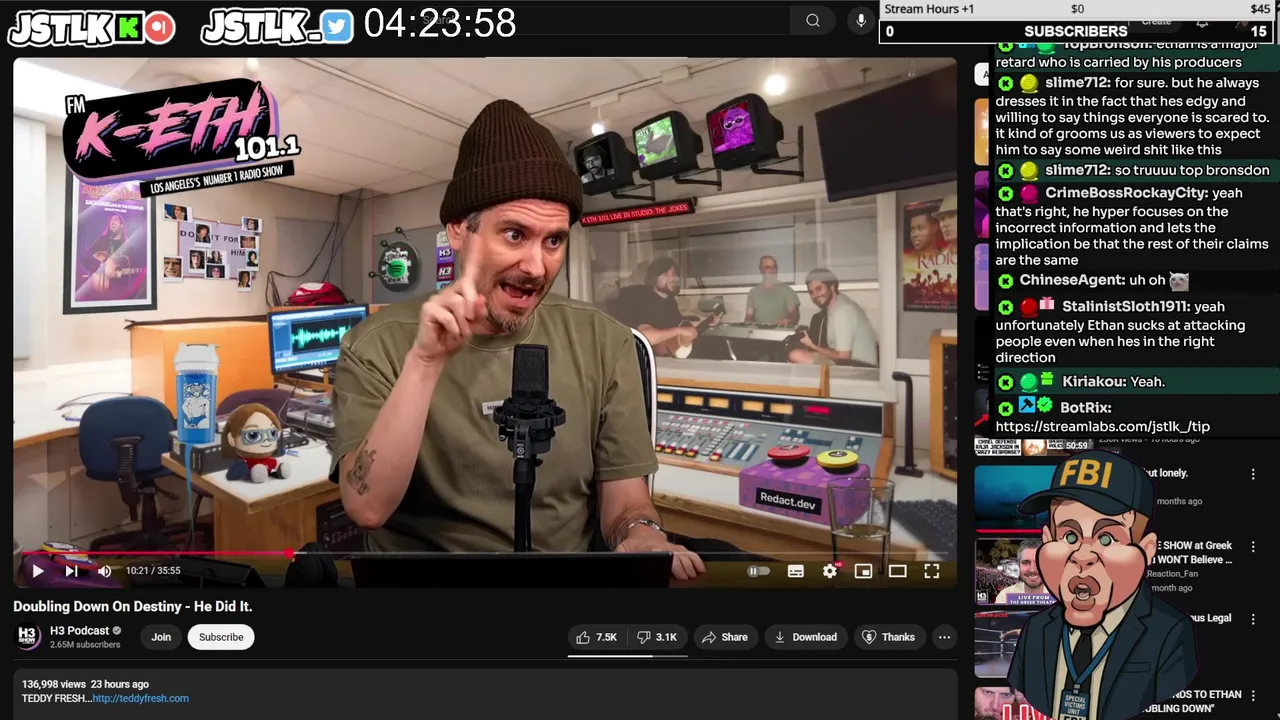Click the 50:59 duration badge on the sidebar thumbnail
The image size is (1280, 720).
point(1075,446)
